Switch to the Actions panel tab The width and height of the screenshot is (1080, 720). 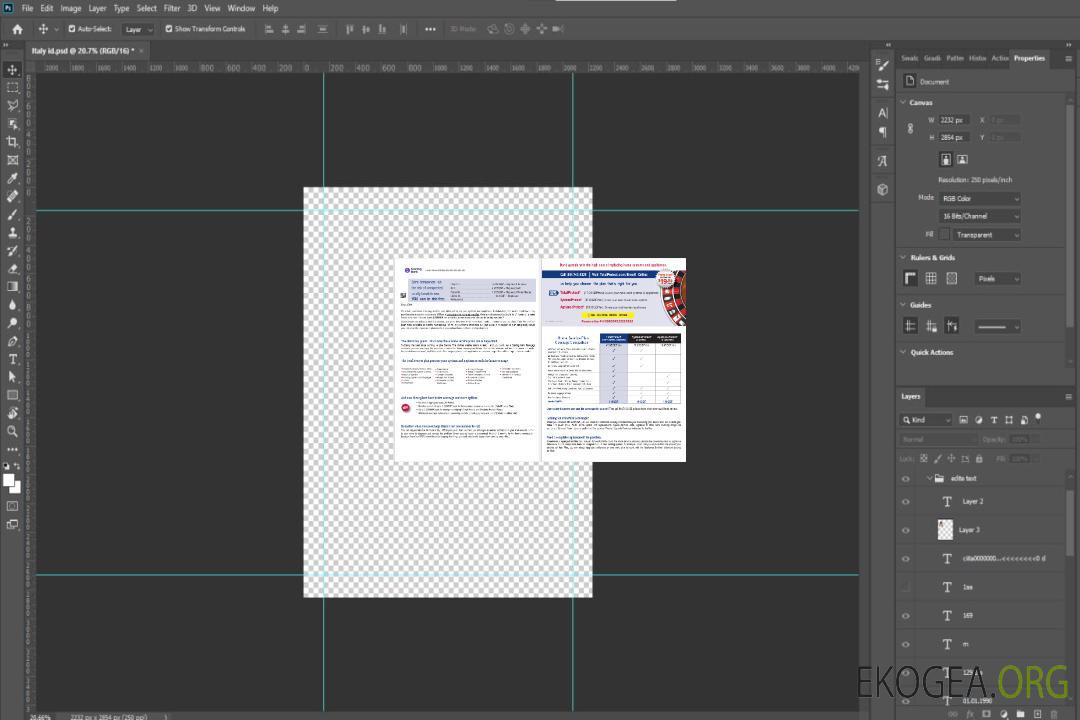1000,58
